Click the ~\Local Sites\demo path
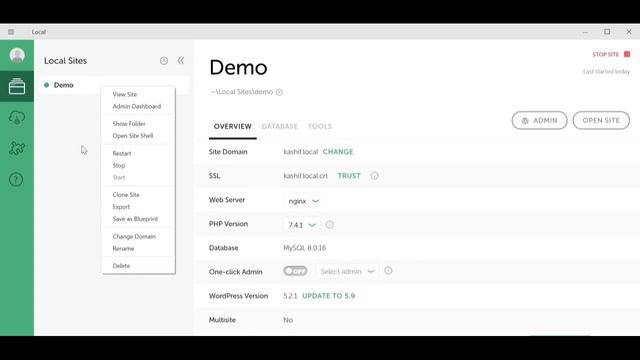This screenshot has height=360, width=640. point(242,92)
